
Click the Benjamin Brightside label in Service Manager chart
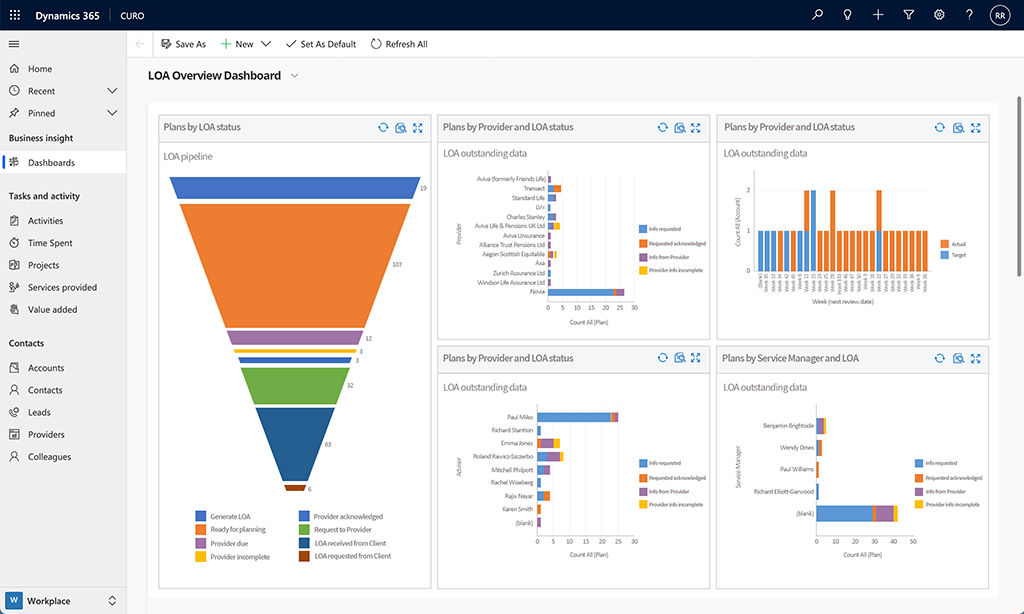[x=788, y=426]
